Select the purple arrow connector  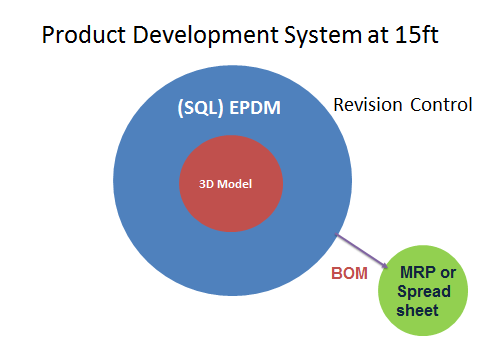point(362,251)
